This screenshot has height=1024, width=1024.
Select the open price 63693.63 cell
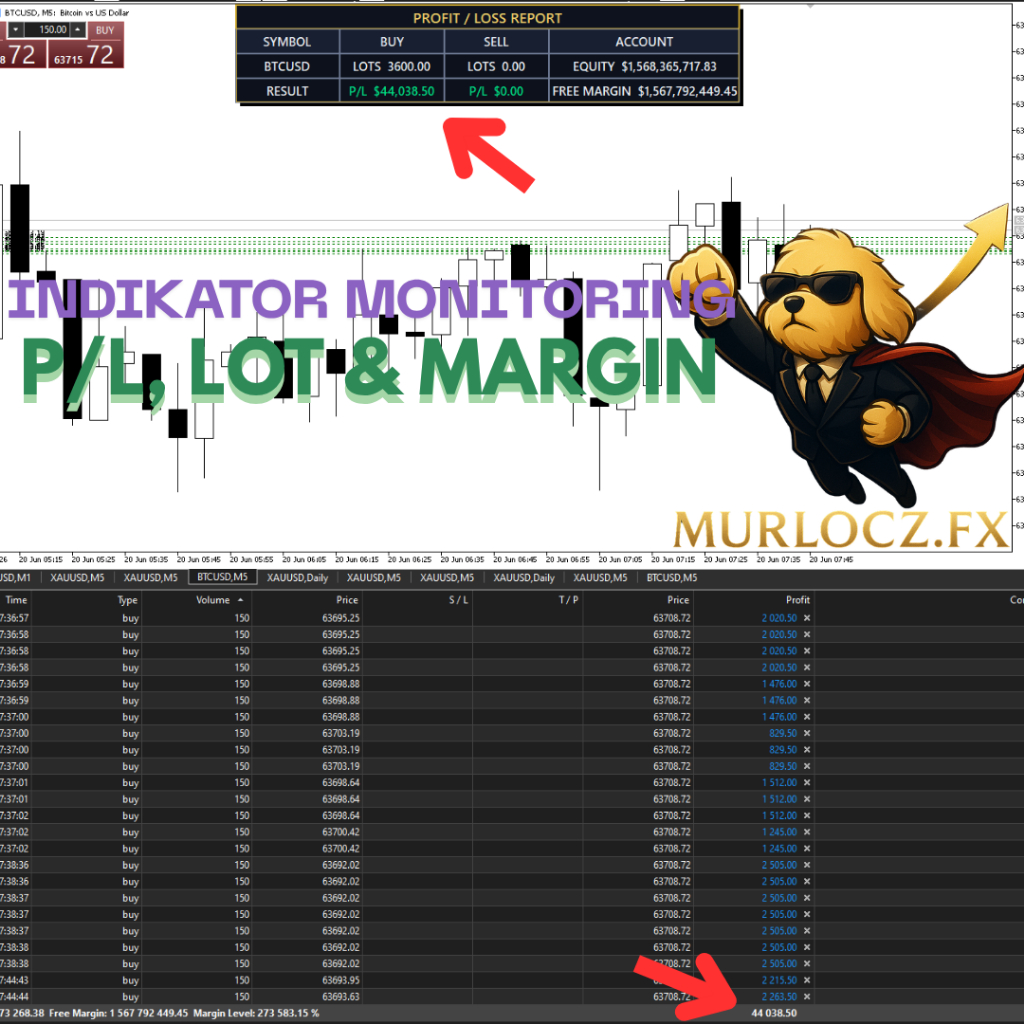(x=341, y=996)
